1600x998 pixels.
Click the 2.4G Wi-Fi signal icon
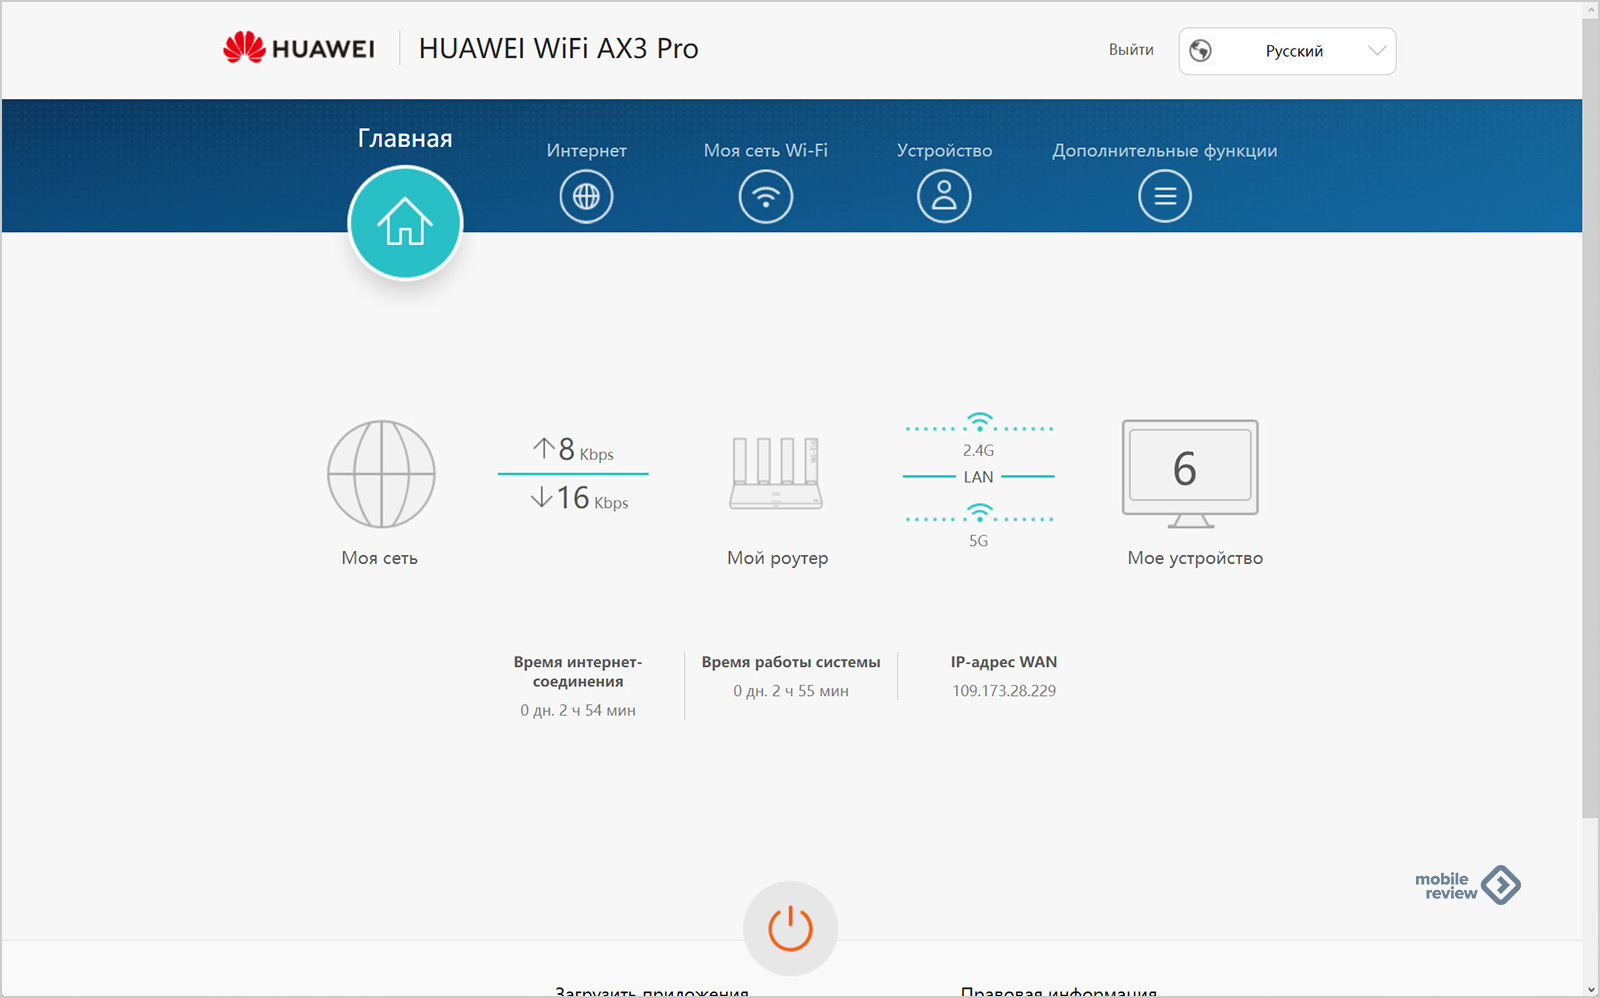tap(979, 421)
